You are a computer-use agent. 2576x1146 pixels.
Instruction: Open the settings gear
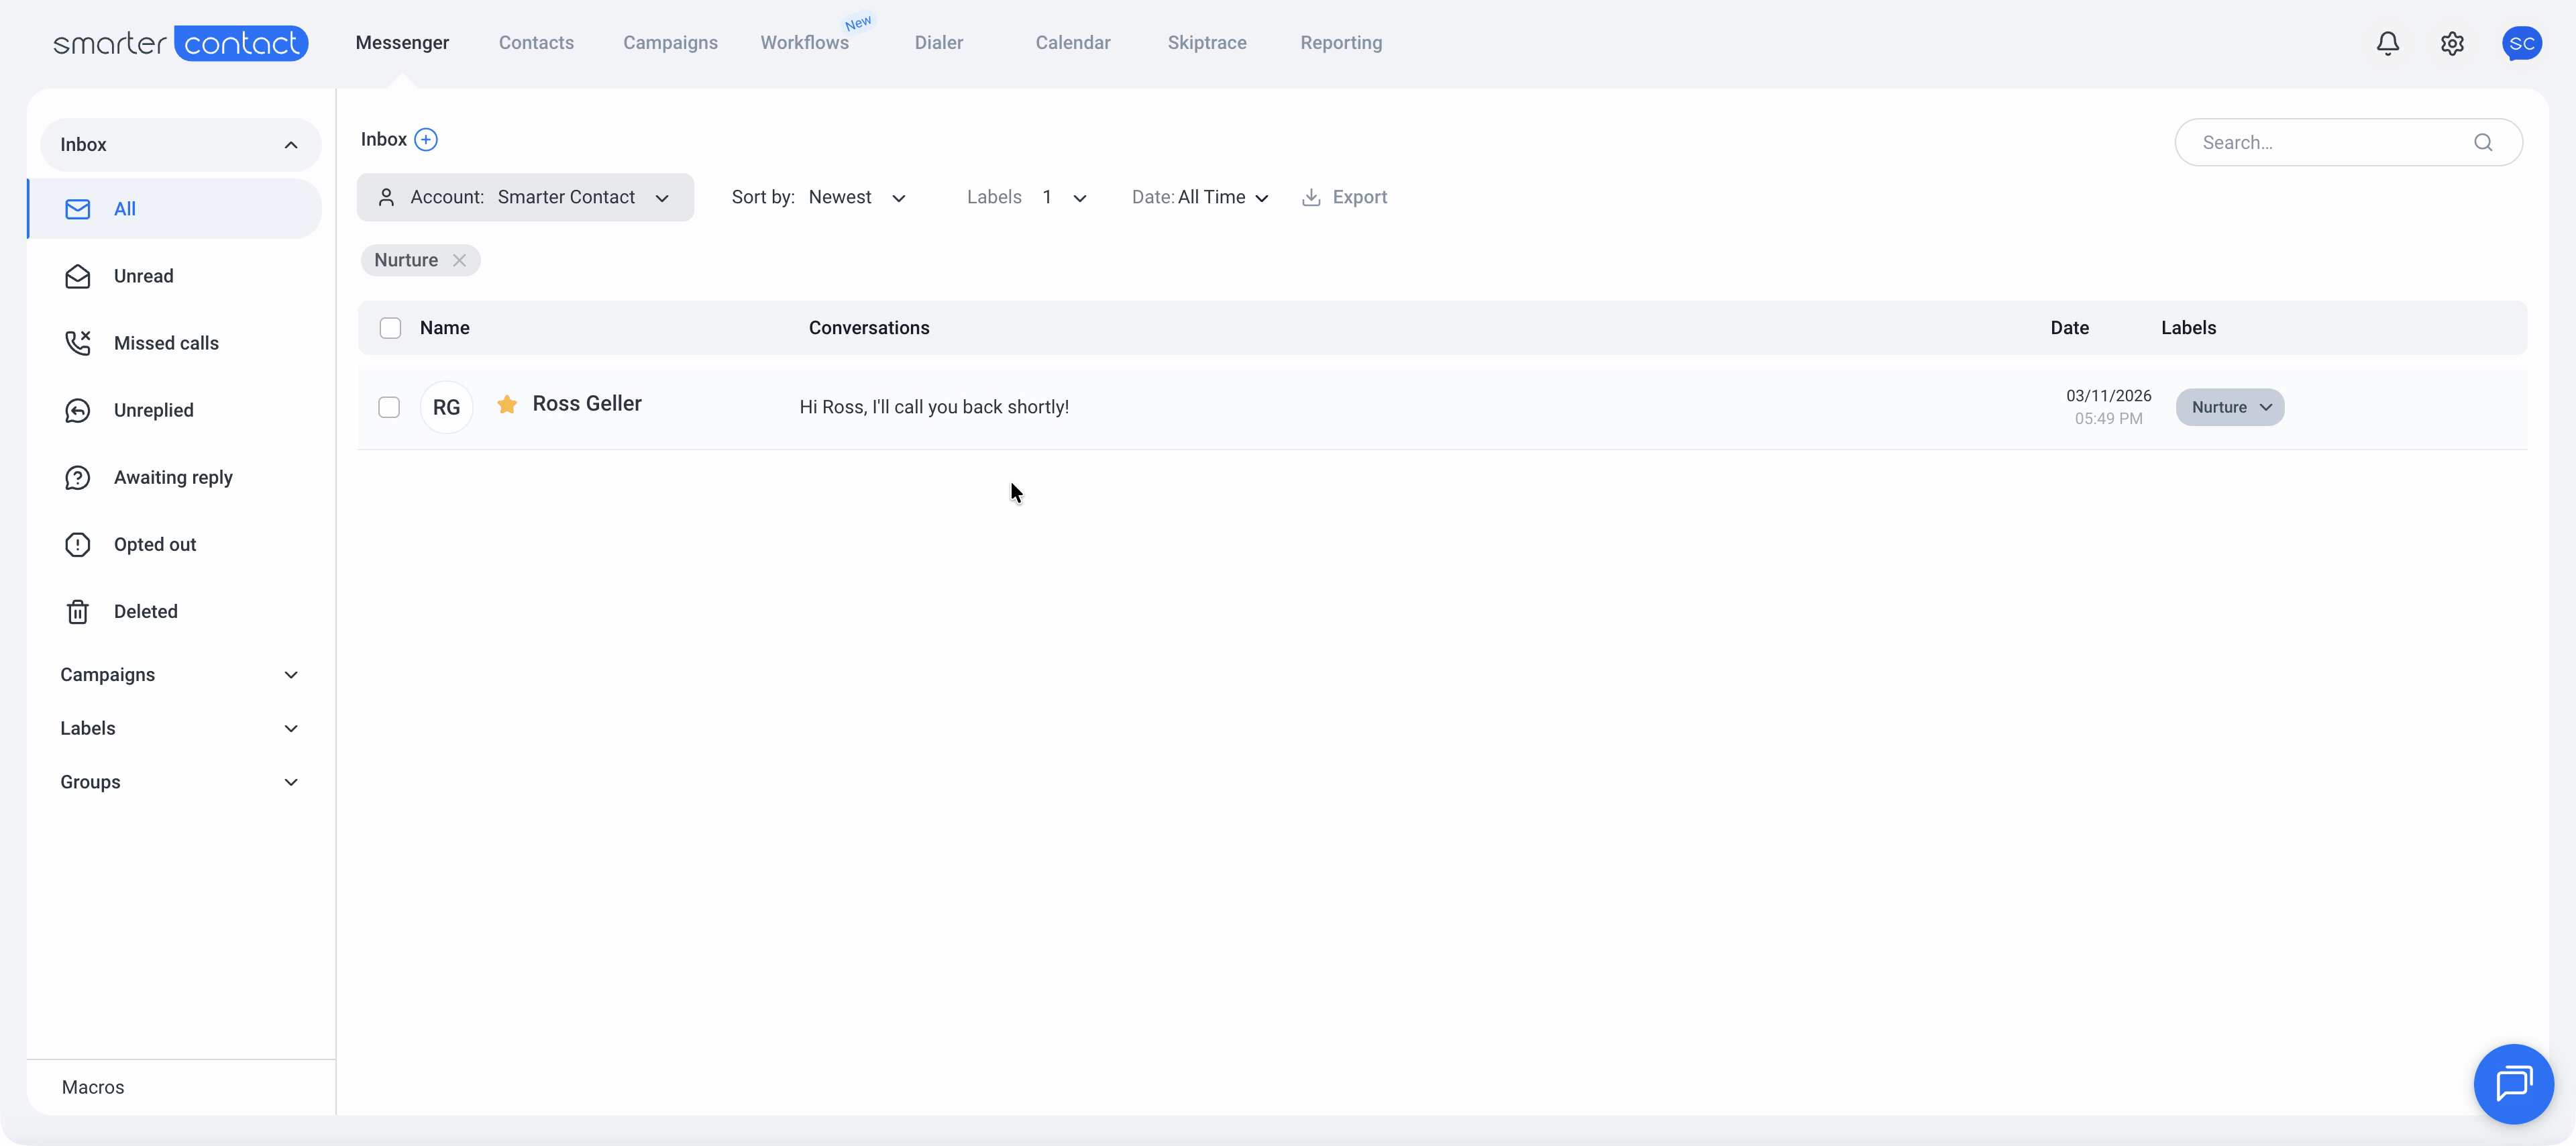pyautogui.click(x=2452, y=43)
